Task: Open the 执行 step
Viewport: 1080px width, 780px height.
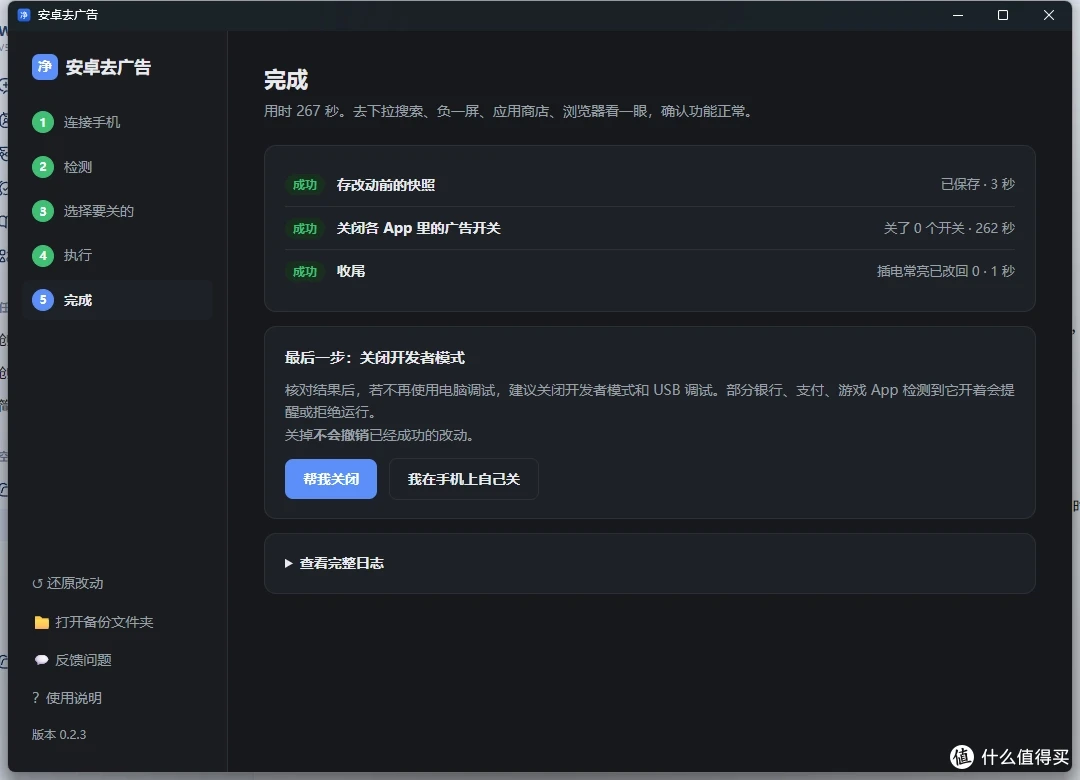Action: [117, 256]
